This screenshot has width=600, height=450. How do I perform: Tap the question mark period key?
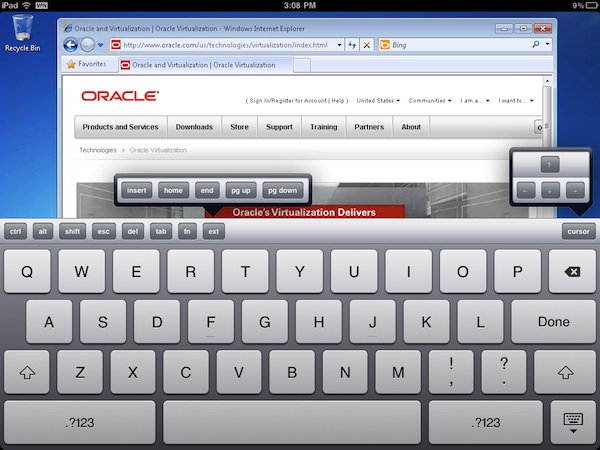click(504, 372)
